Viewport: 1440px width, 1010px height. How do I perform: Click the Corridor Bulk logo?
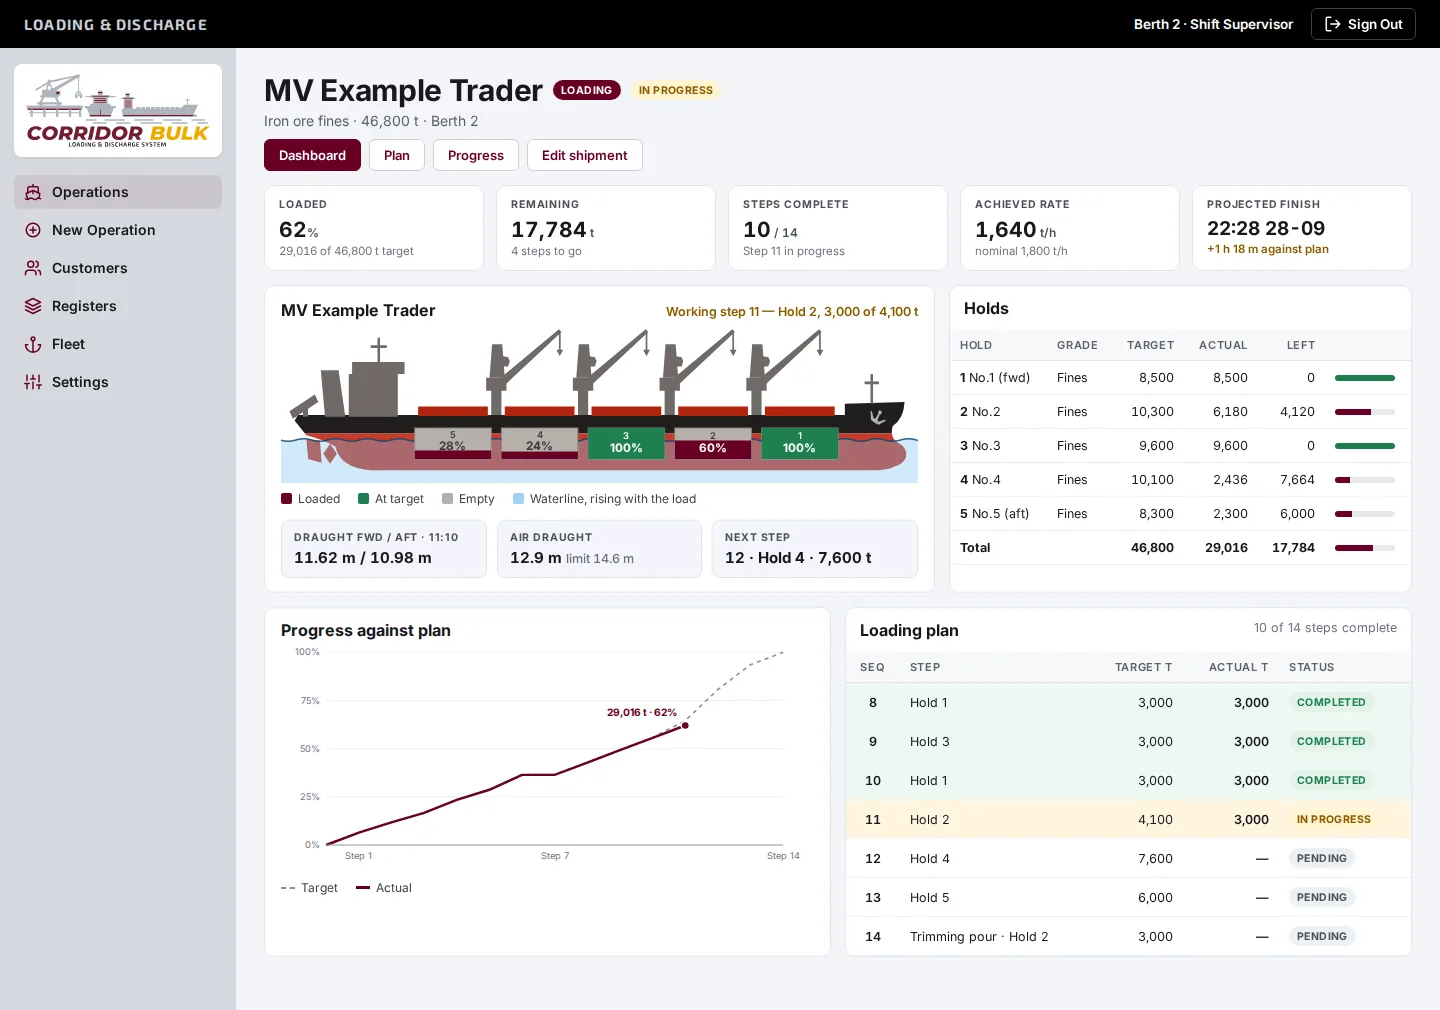[118, 111]
